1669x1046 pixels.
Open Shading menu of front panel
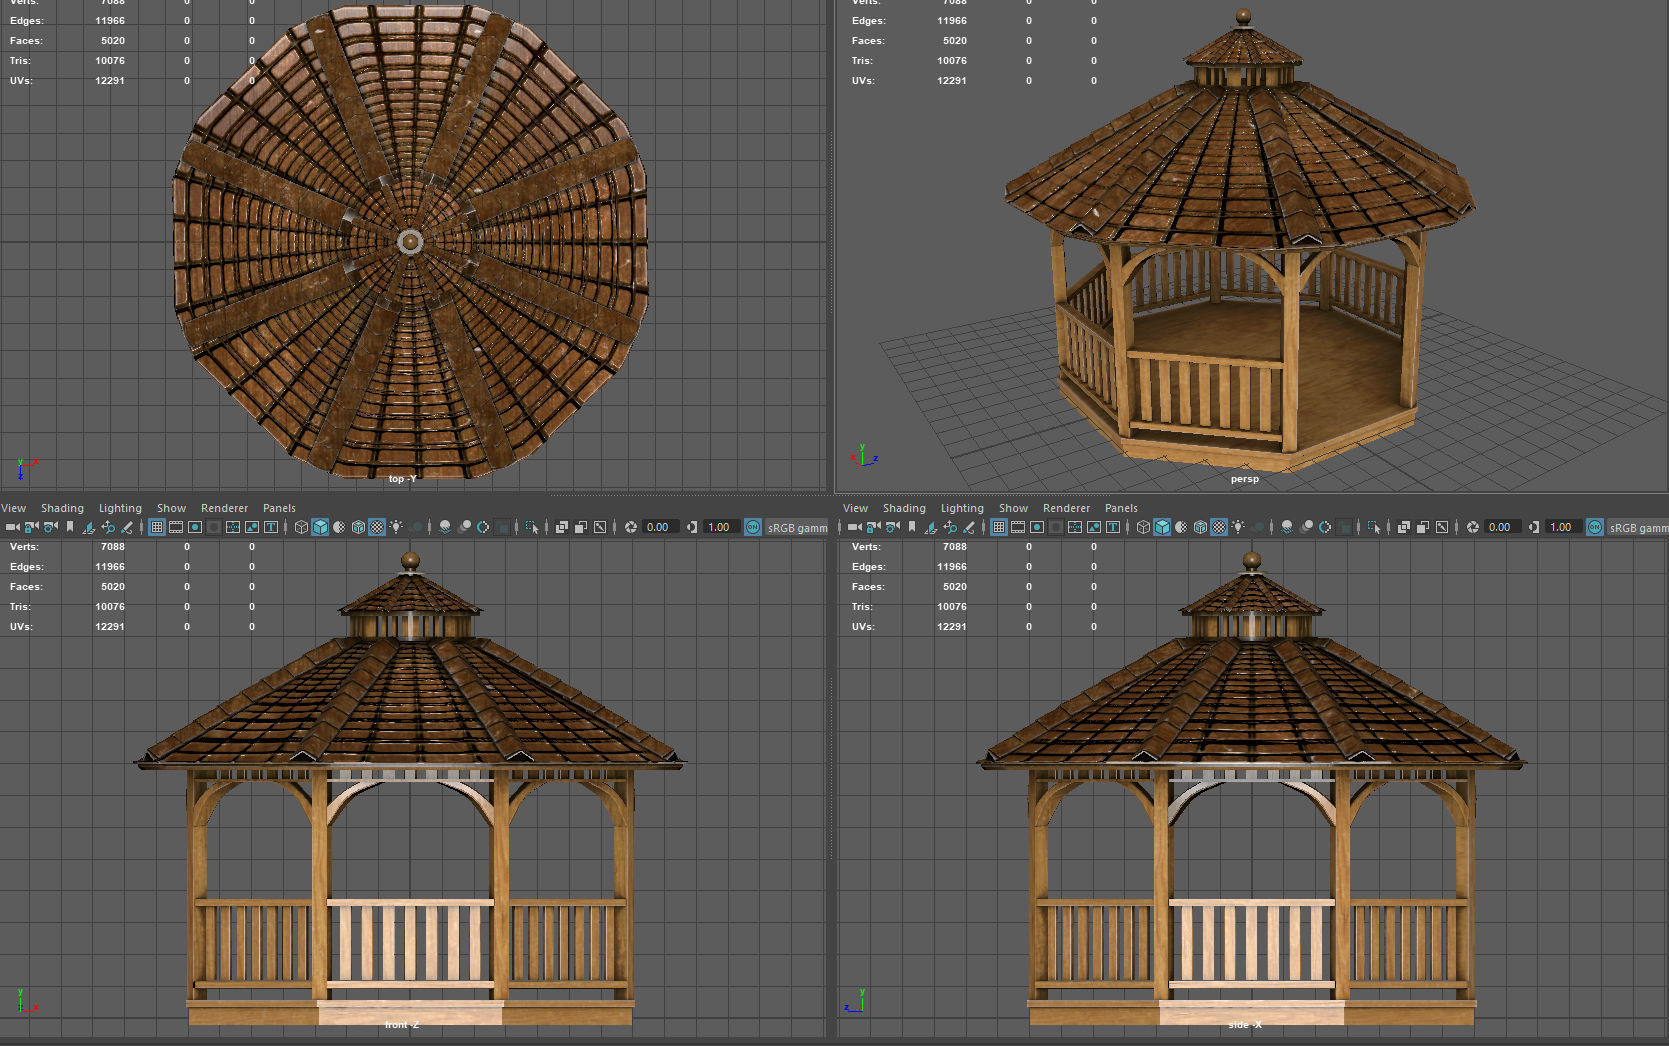tap(62, 508)
